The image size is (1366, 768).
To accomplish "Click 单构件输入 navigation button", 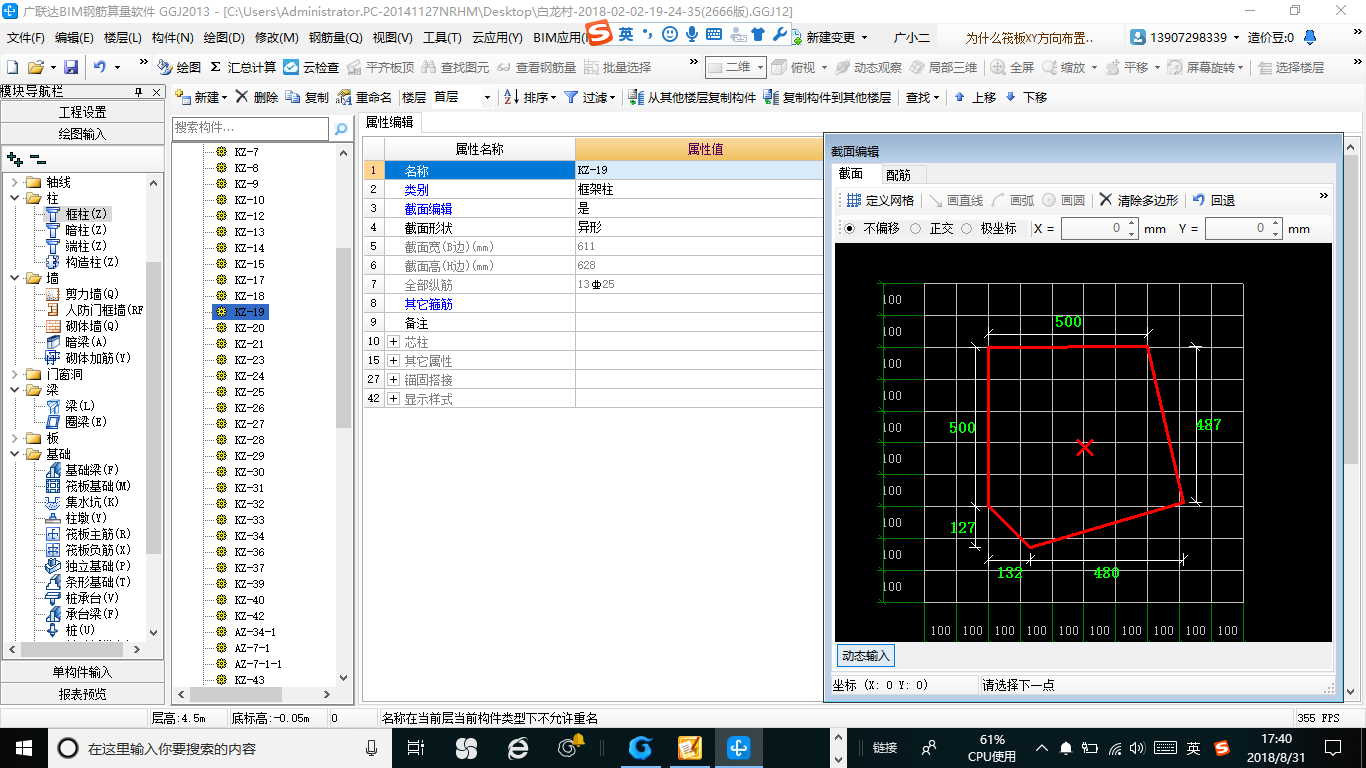I will (x=82, y=672).
